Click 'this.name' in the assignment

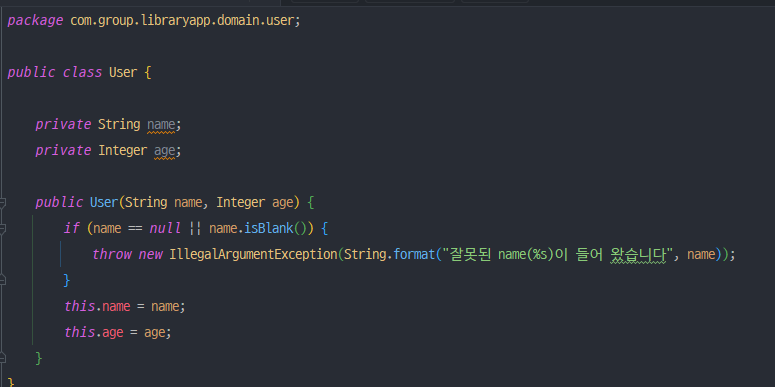tap(97, 306)
